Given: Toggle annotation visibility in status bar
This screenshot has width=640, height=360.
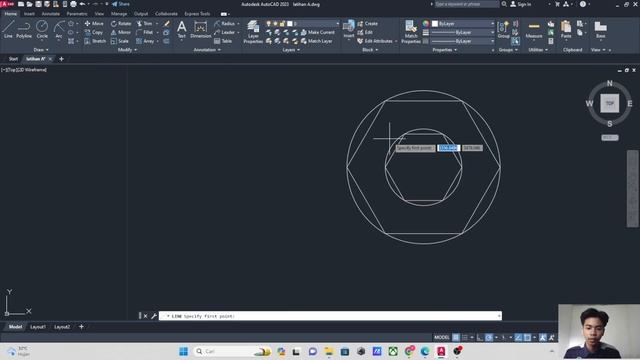Looking at the screenshot, I should 543,338.
